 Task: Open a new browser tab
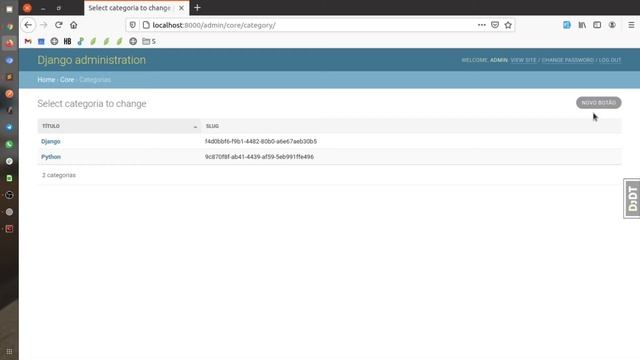click(x=197, y=8)
